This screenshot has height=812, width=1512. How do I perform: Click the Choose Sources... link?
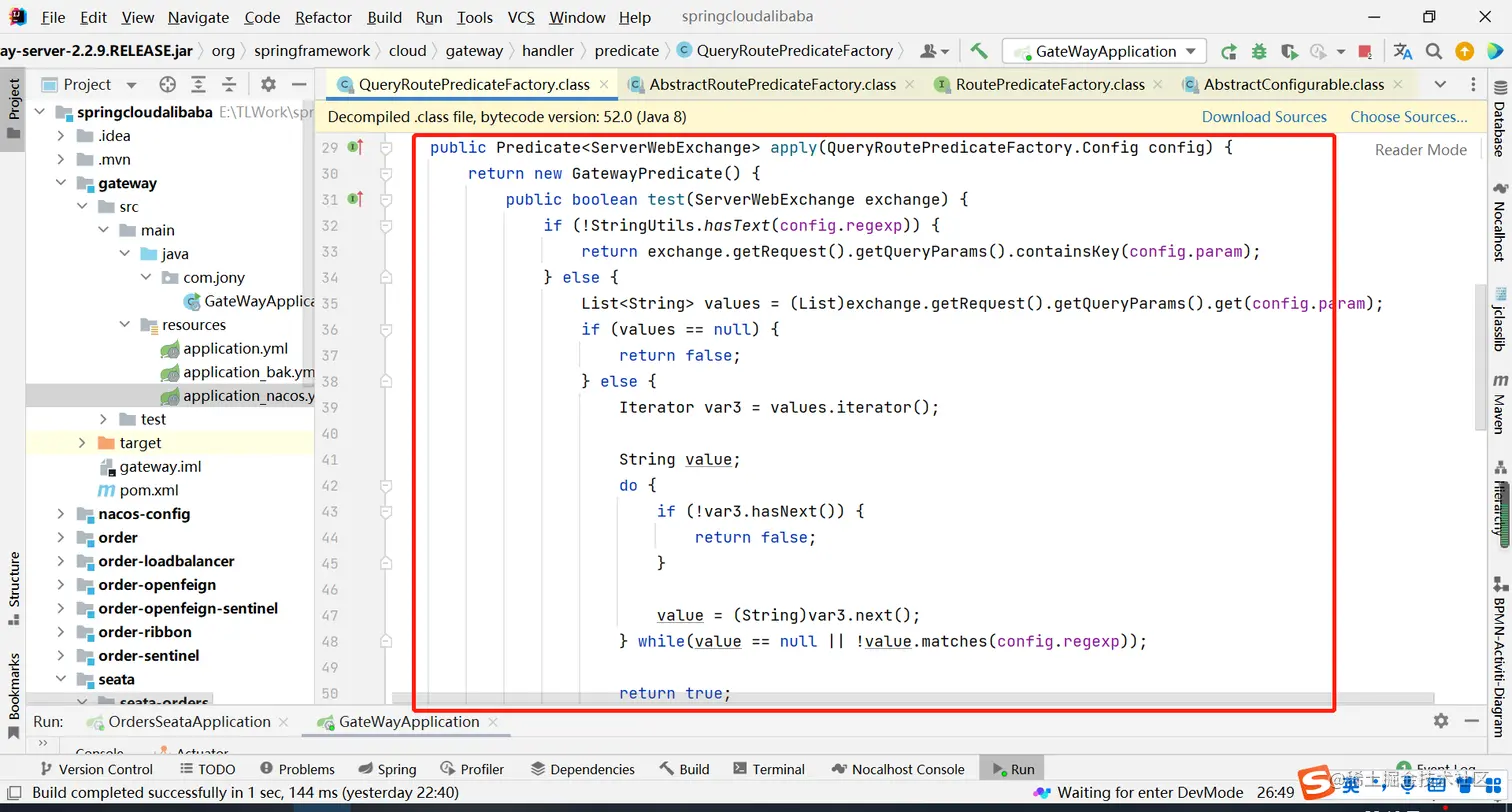point(1409,117)
